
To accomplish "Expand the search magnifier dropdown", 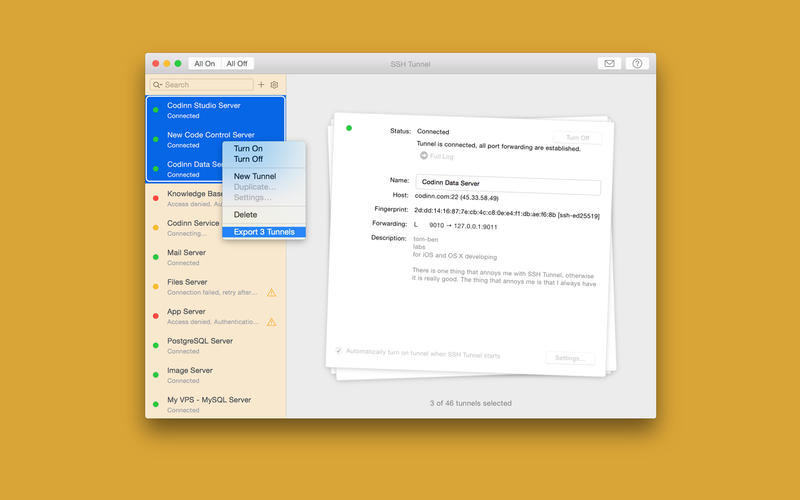I will 158,85.
